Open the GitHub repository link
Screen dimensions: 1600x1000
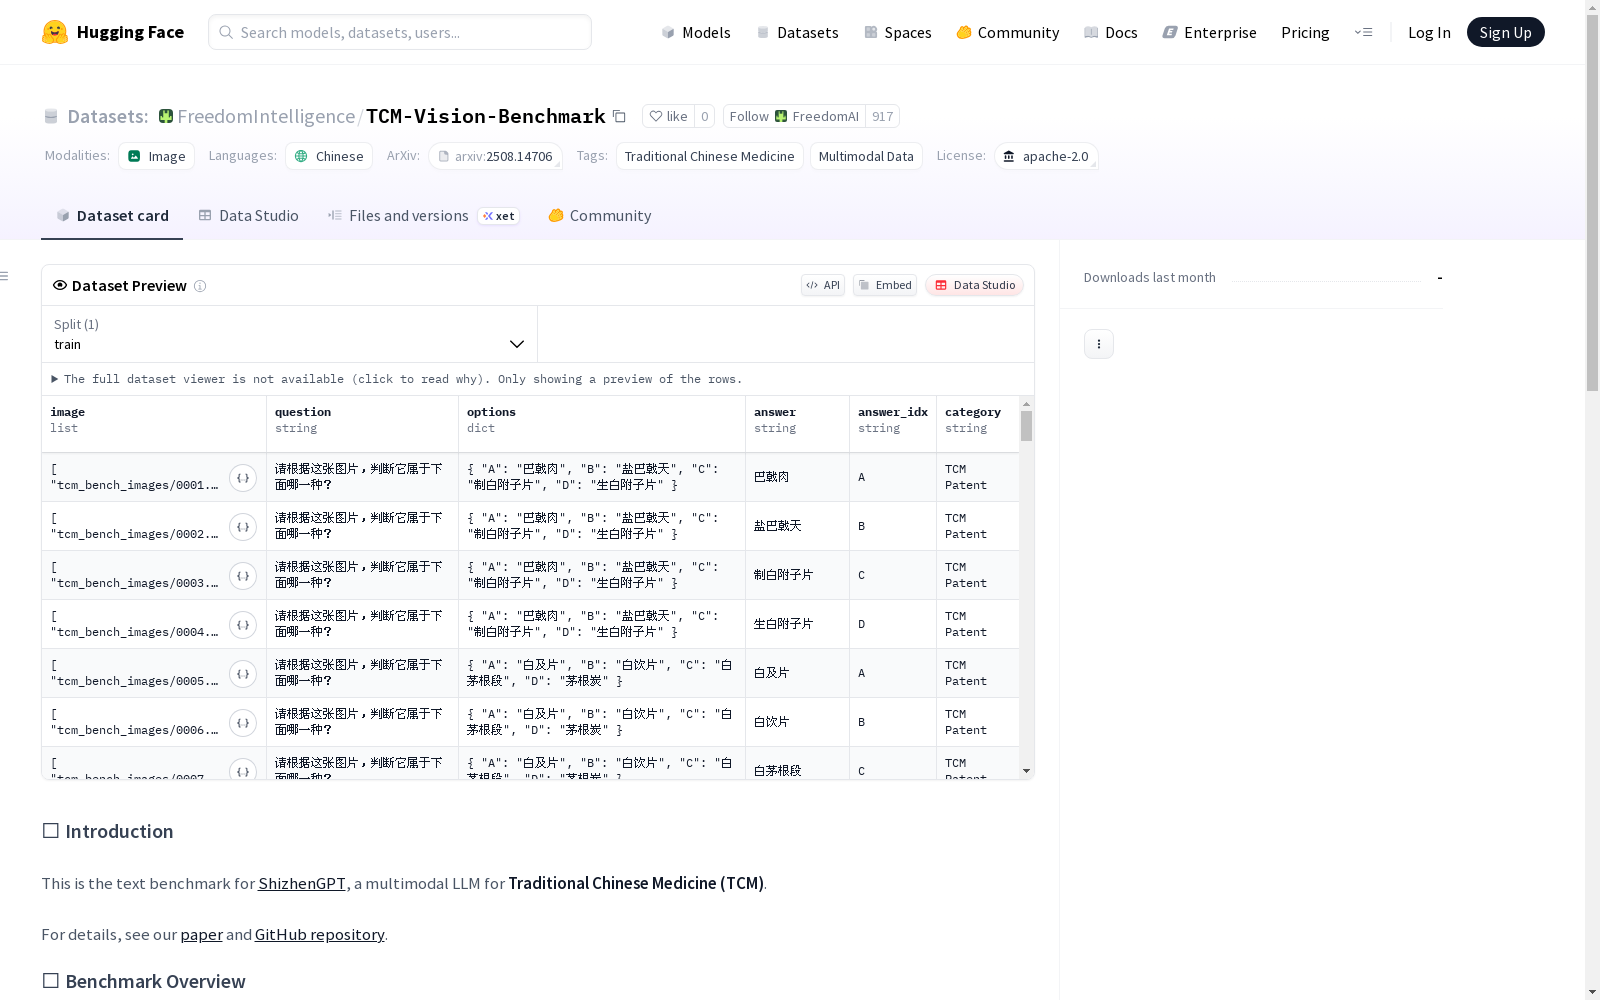(320, 935)
